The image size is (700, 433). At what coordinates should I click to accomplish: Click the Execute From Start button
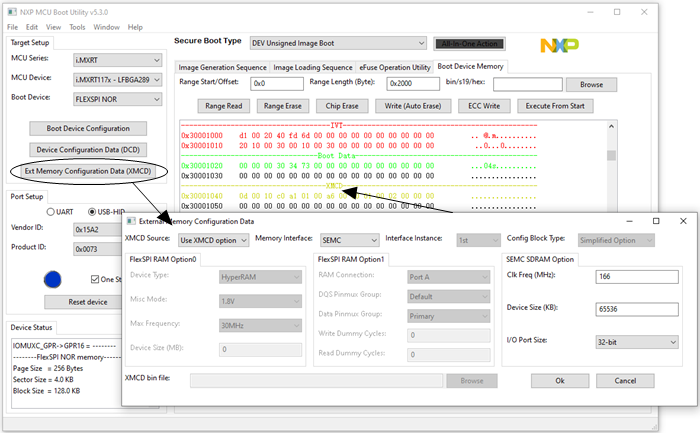(x=555, y=106)
